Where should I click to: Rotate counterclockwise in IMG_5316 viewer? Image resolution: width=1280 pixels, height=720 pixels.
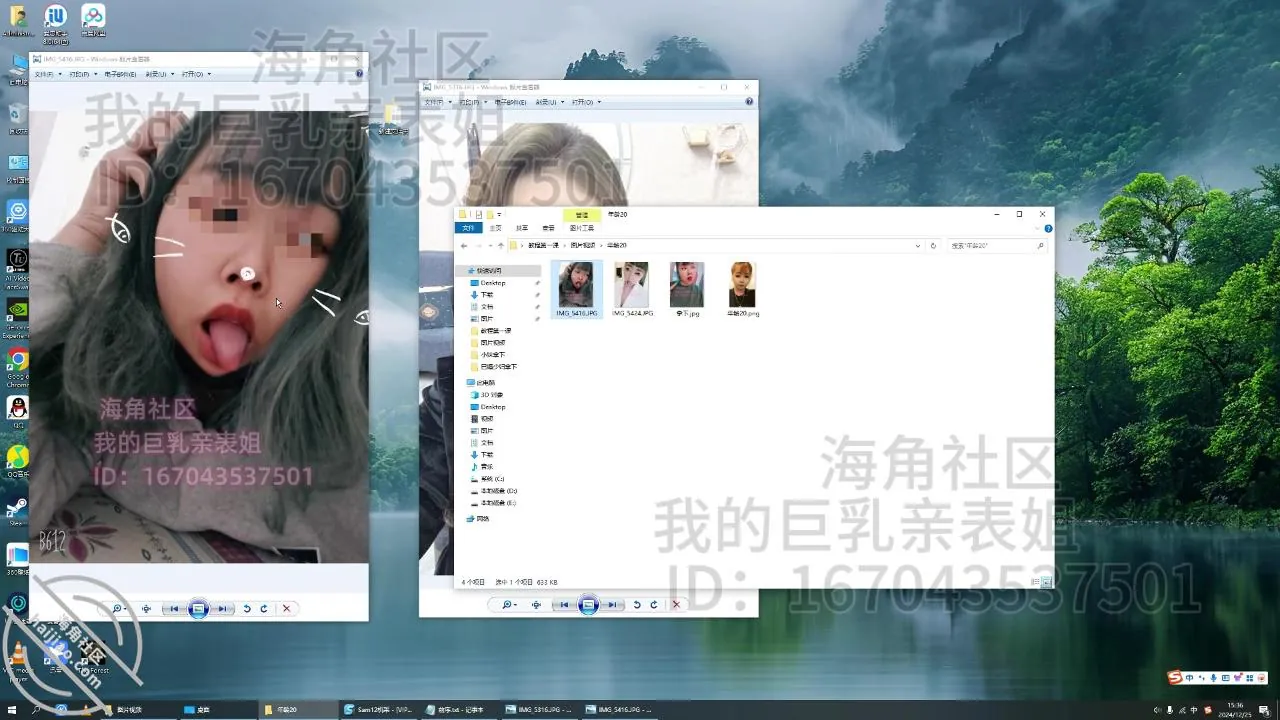637,604
